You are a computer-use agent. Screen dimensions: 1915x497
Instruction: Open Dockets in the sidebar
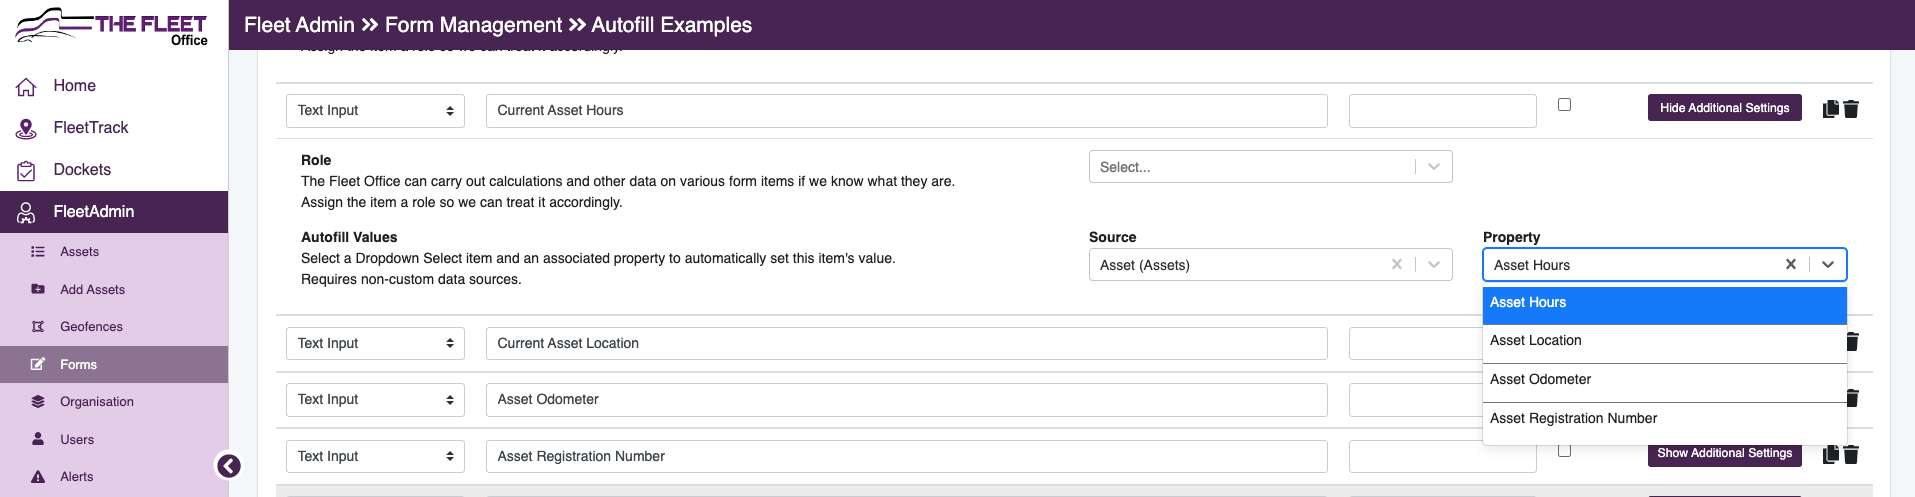(x=114, y=170)
